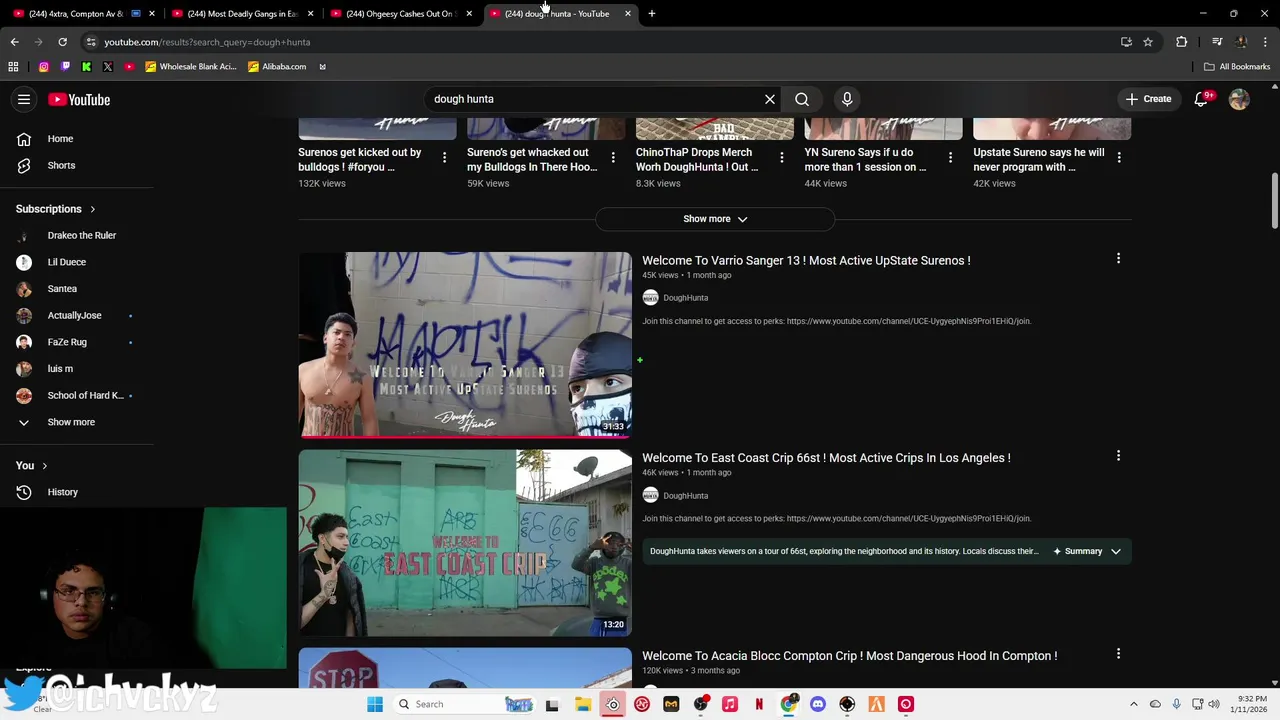This screenshot has width=1280, height=720.
Task: Open a new browser tab
Action: click(652, 14)
